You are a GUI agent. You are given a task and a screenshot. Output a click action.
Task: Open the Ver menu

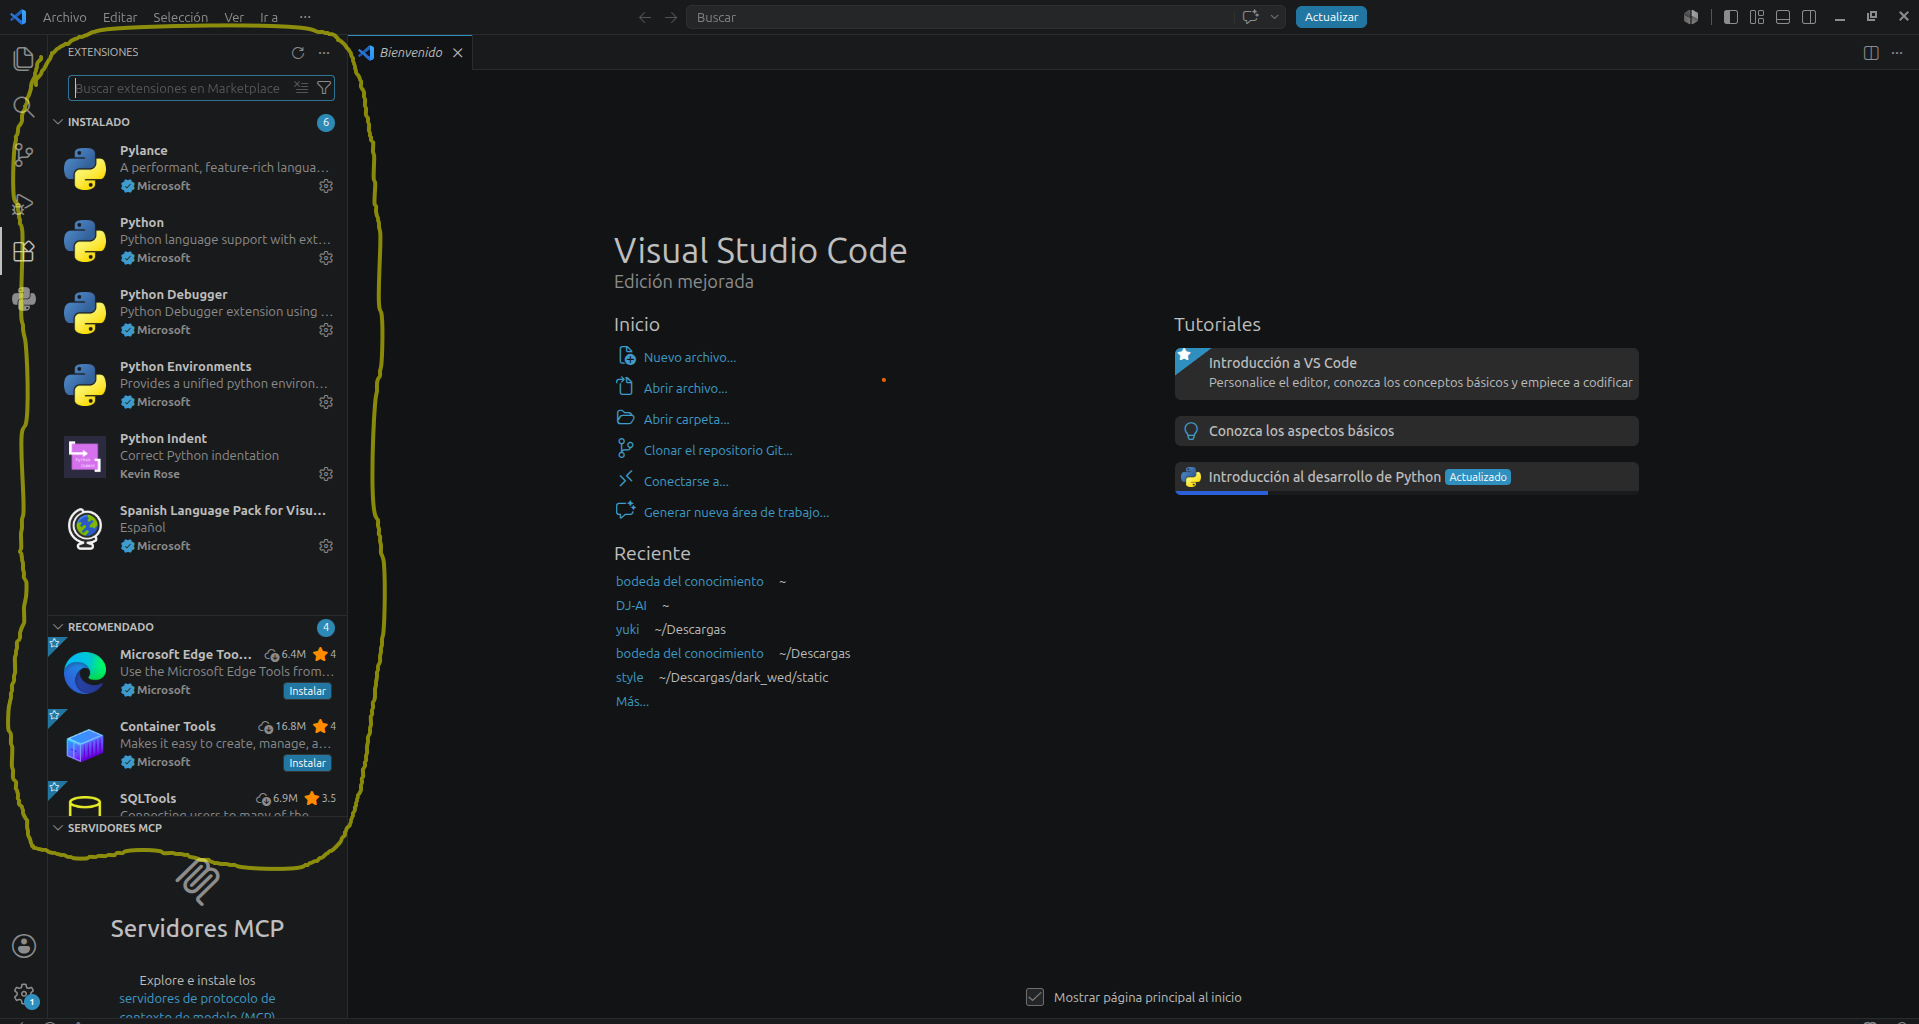click(x=234, y=17)
